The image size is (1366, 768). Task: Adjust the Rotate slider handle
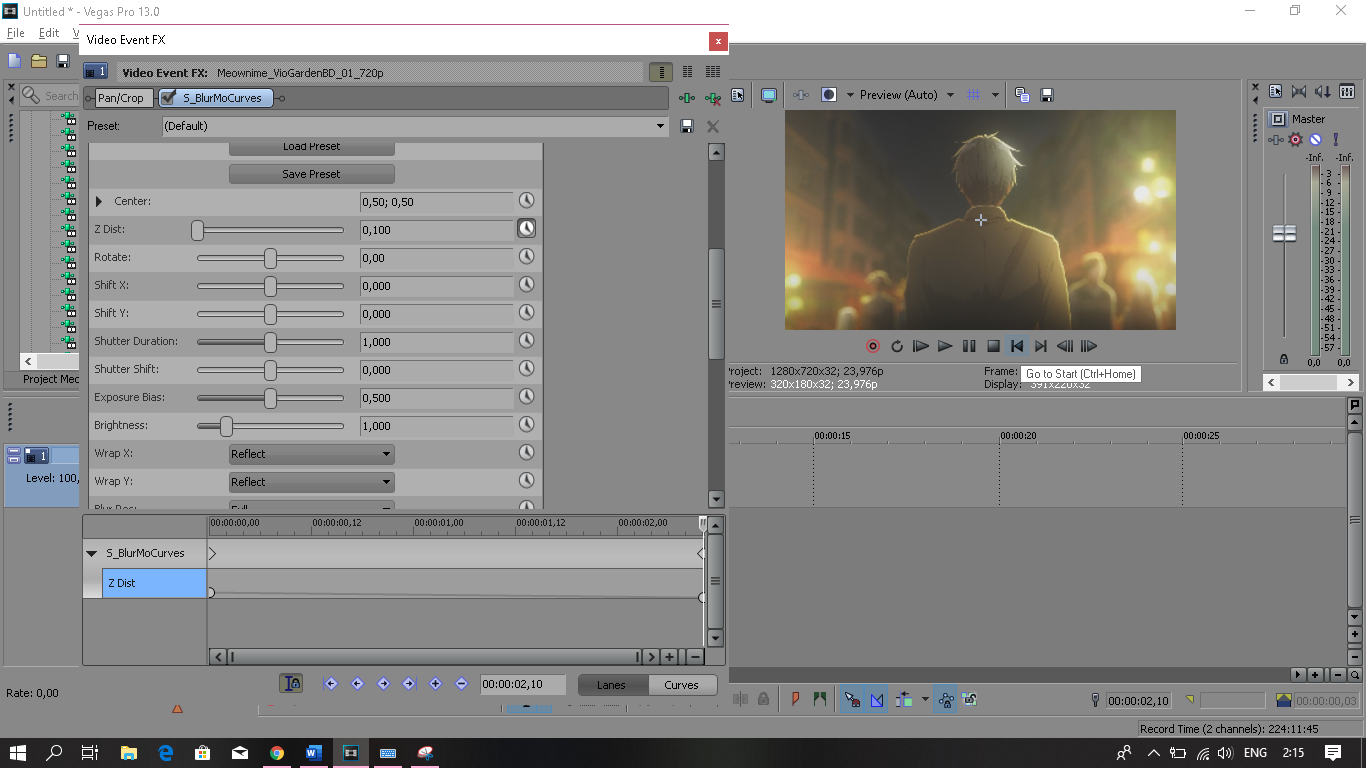270,258
